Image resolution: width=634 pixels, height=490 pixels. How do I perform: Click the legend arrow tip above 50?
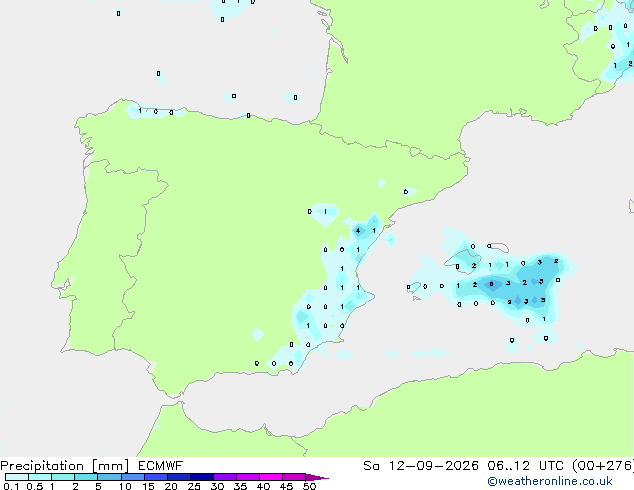tap(317, 477)
